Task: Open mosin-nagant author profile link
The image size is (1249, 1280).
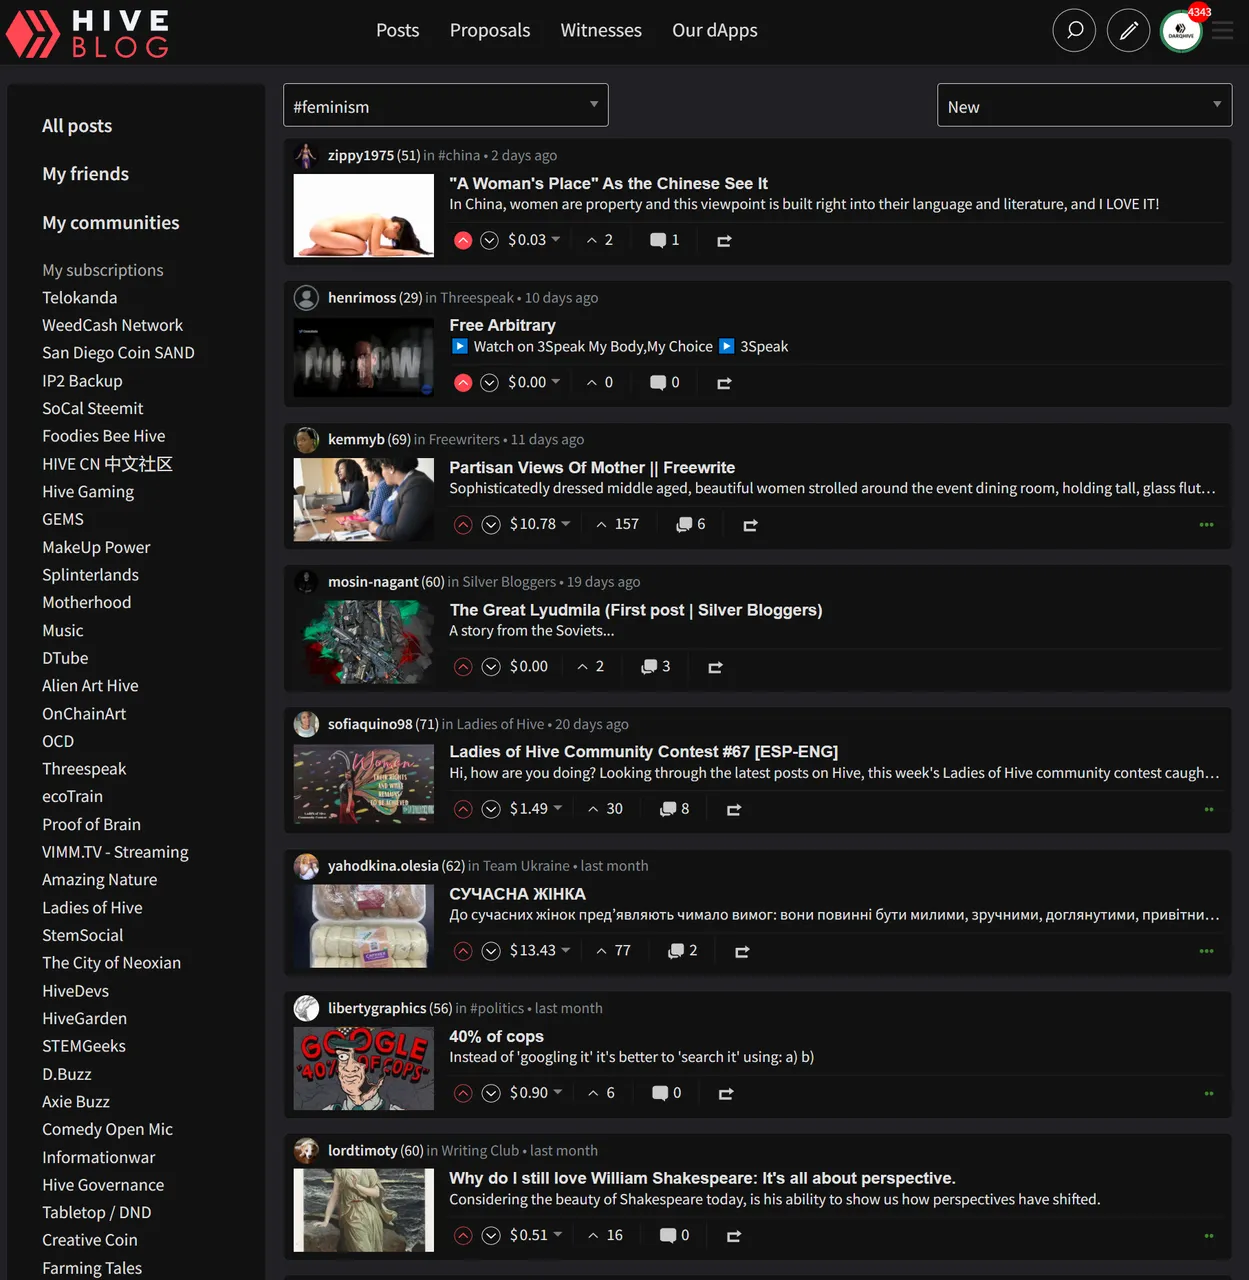Action: pos(373,582)
